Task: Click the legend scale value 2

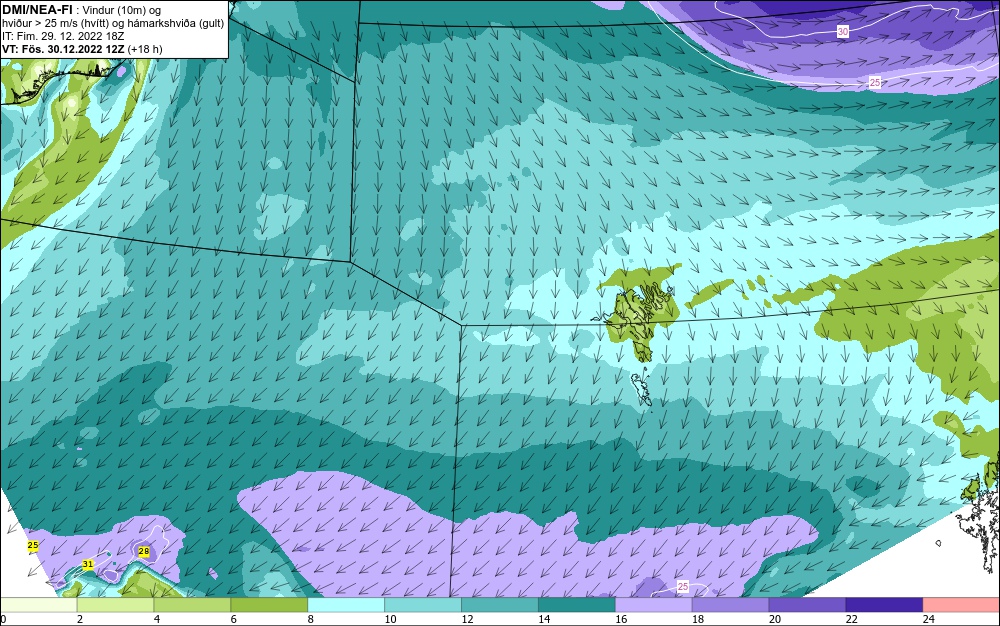Action: click(80, 619)
